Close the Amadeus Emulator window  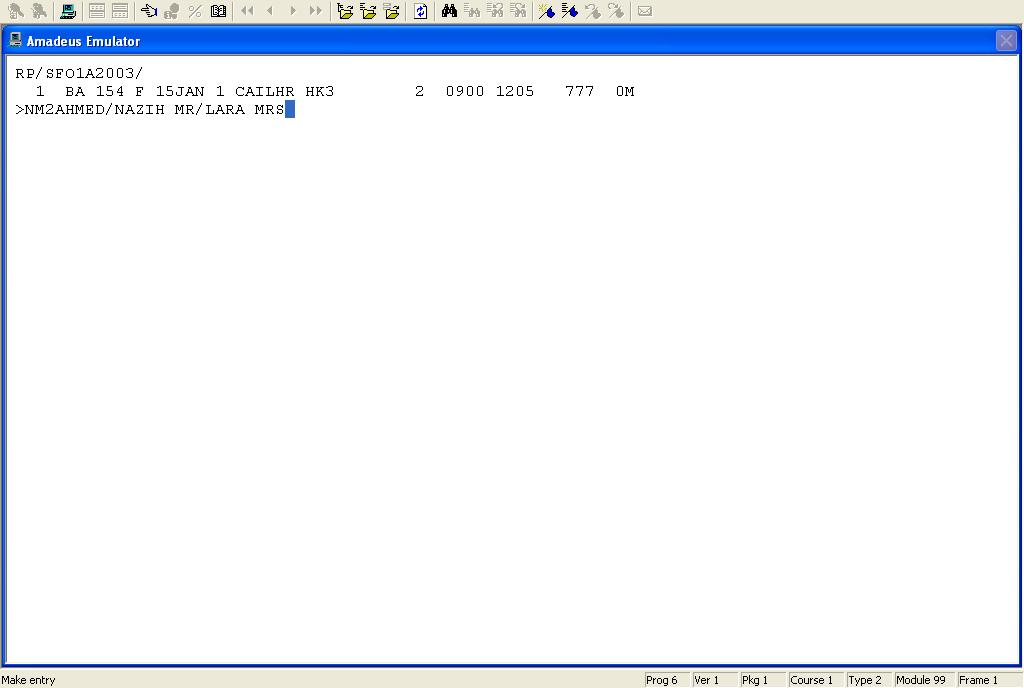[x=1006, y=41]
